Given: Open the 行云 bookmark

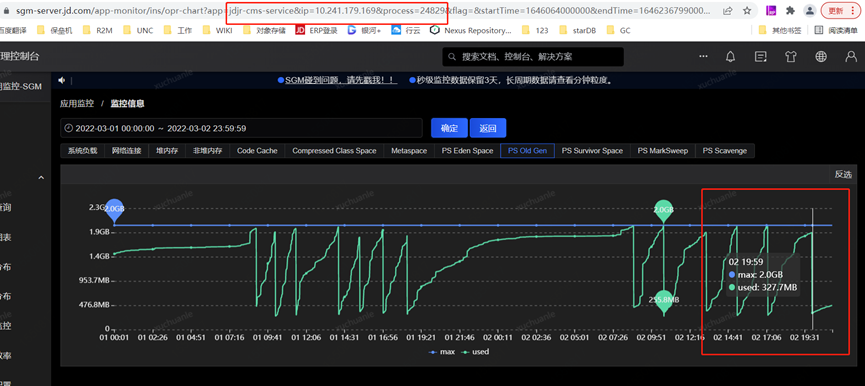Looking at the screenshot, I should click(x=405, y=31).
